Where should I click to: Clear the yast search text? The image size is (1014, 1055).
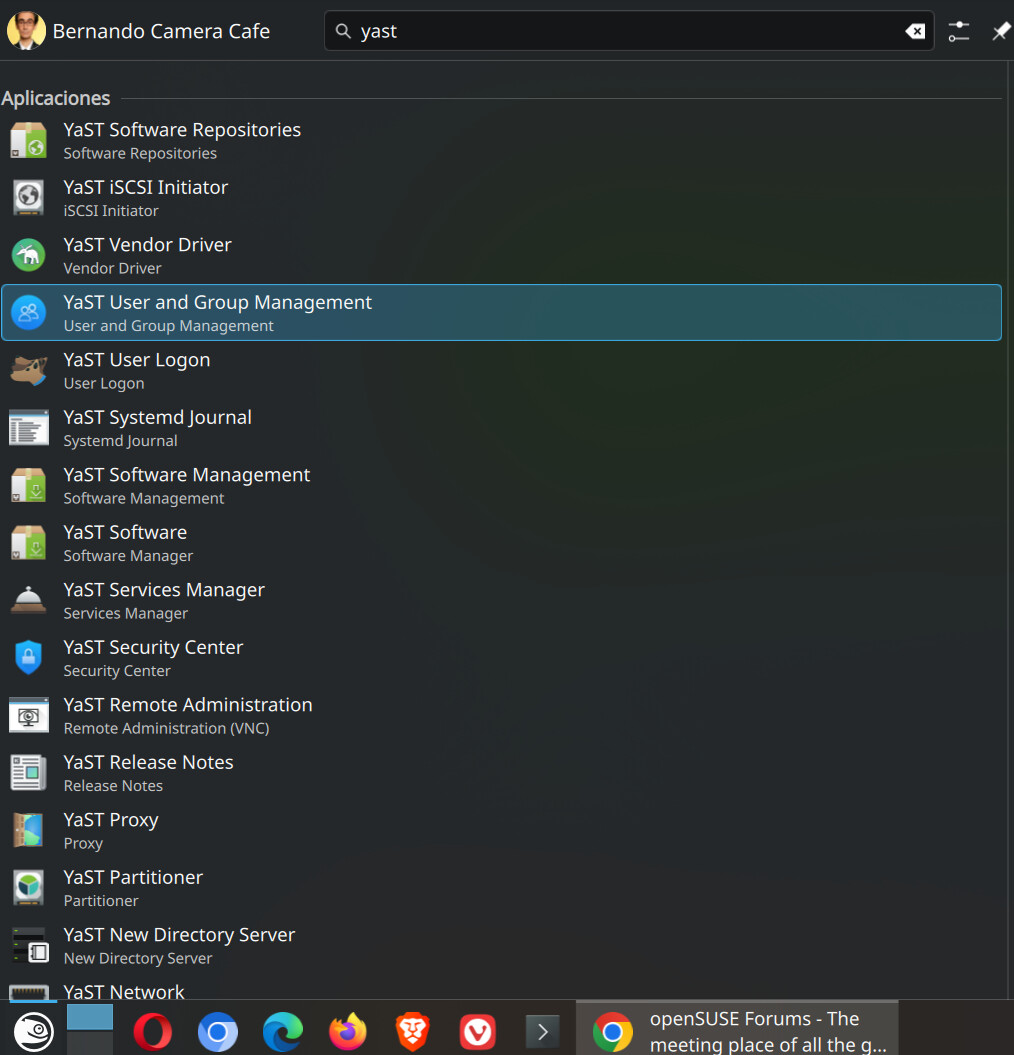coord(914,31)
